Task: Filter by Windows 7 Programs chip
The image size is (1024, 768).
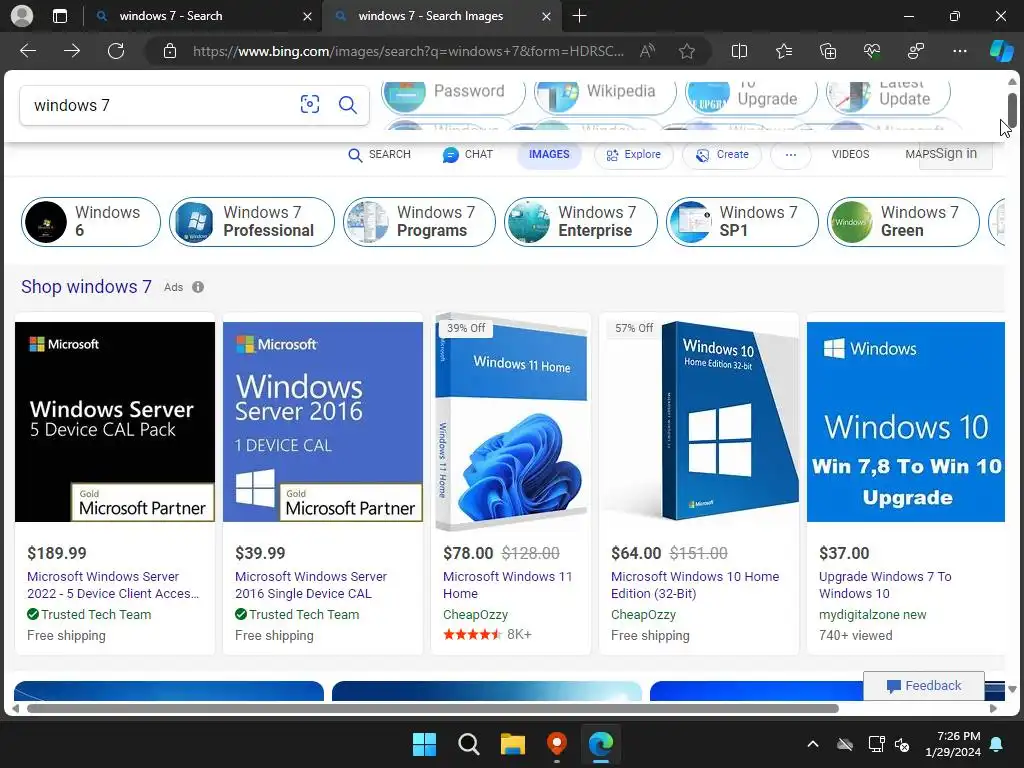Action: [x=419, y=222]
